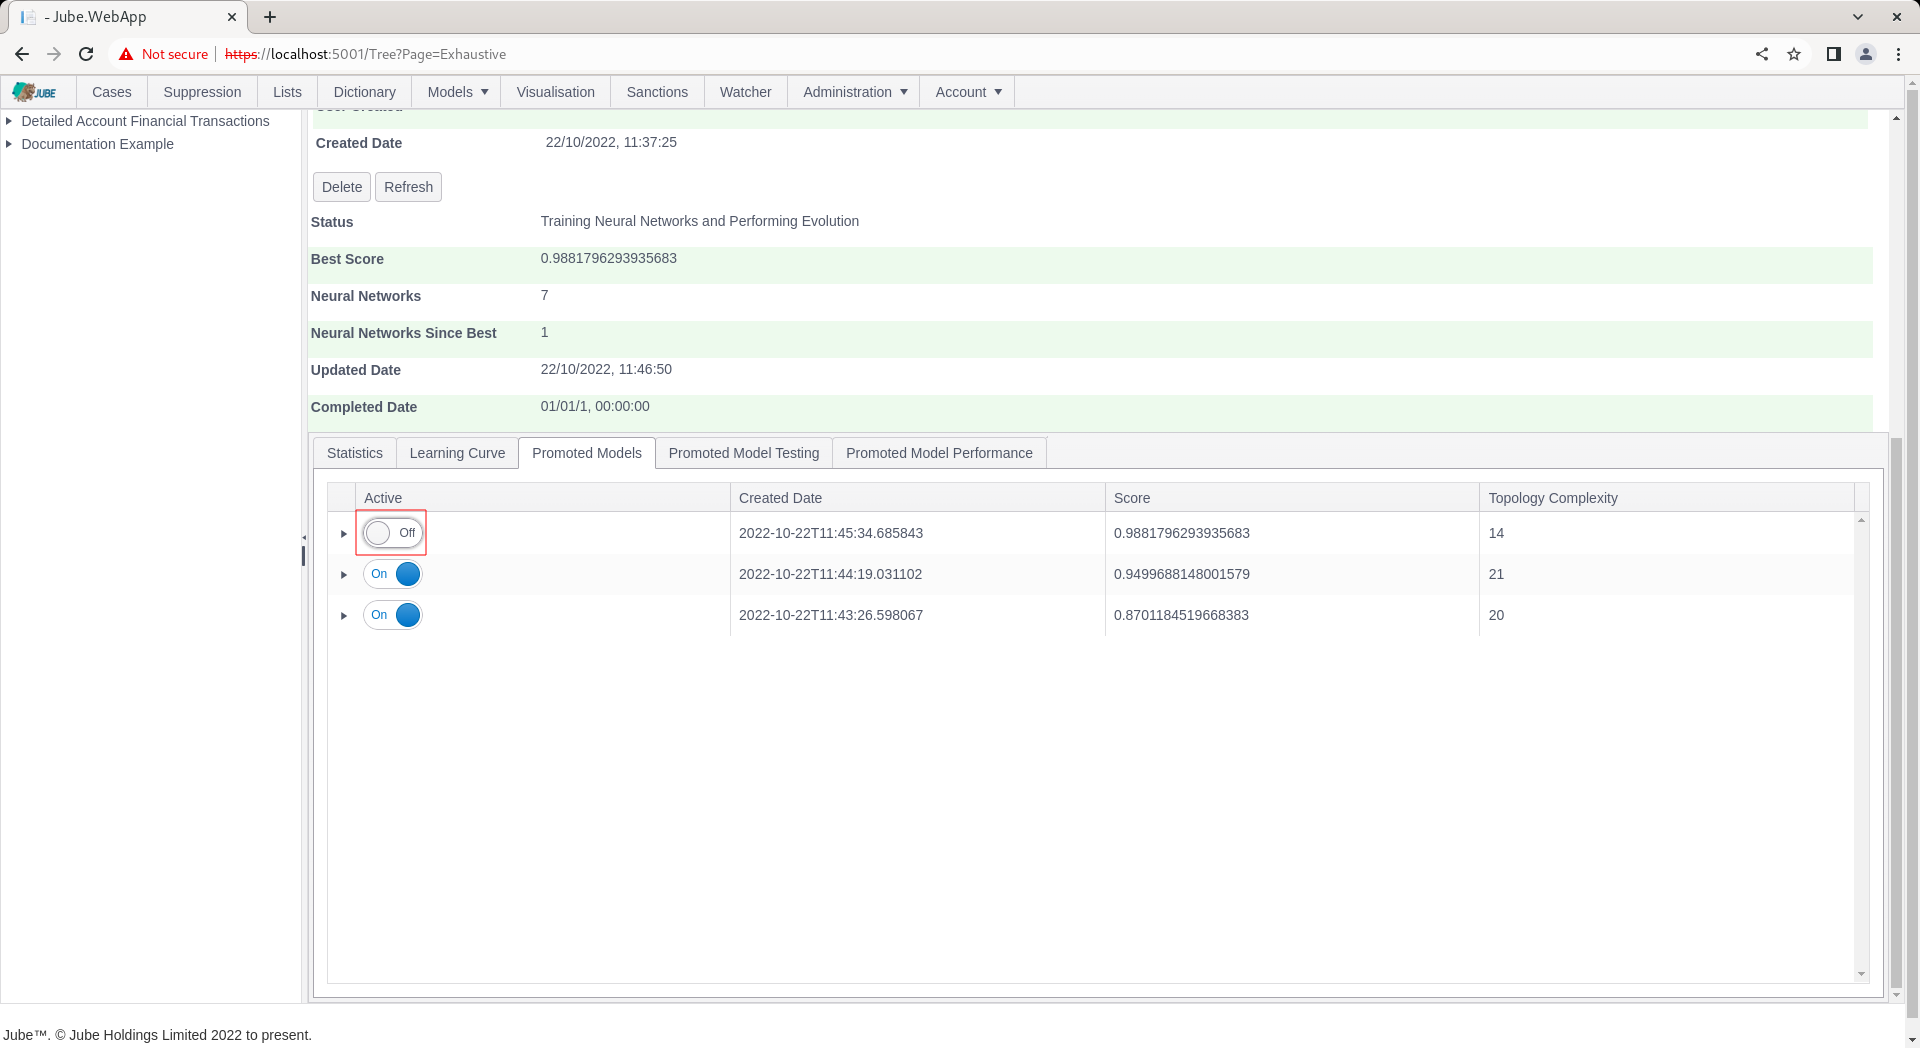Image resolution: width=1920 pixels, height=1048 pixels.
Task: Select the Promoted Models tab
Action: [587, 453]
